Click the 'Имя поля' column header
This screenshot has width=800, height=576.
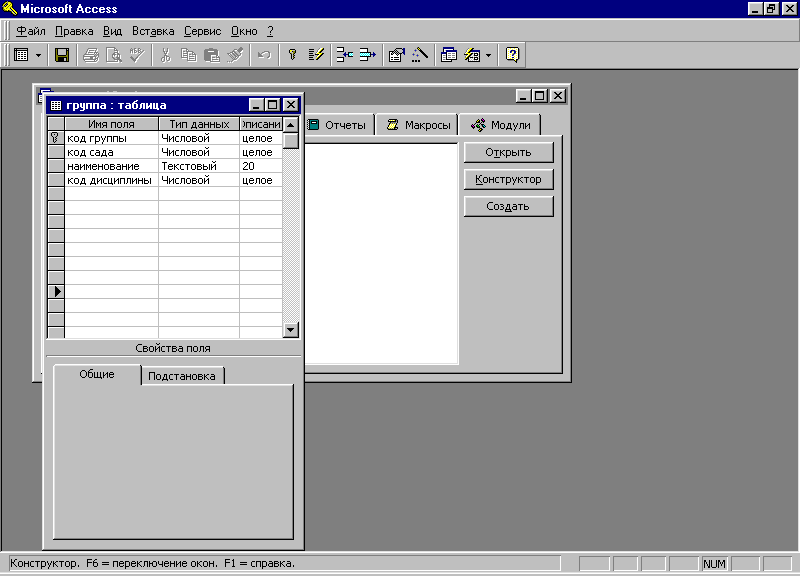pyautogui.click(x=111, y=124)
